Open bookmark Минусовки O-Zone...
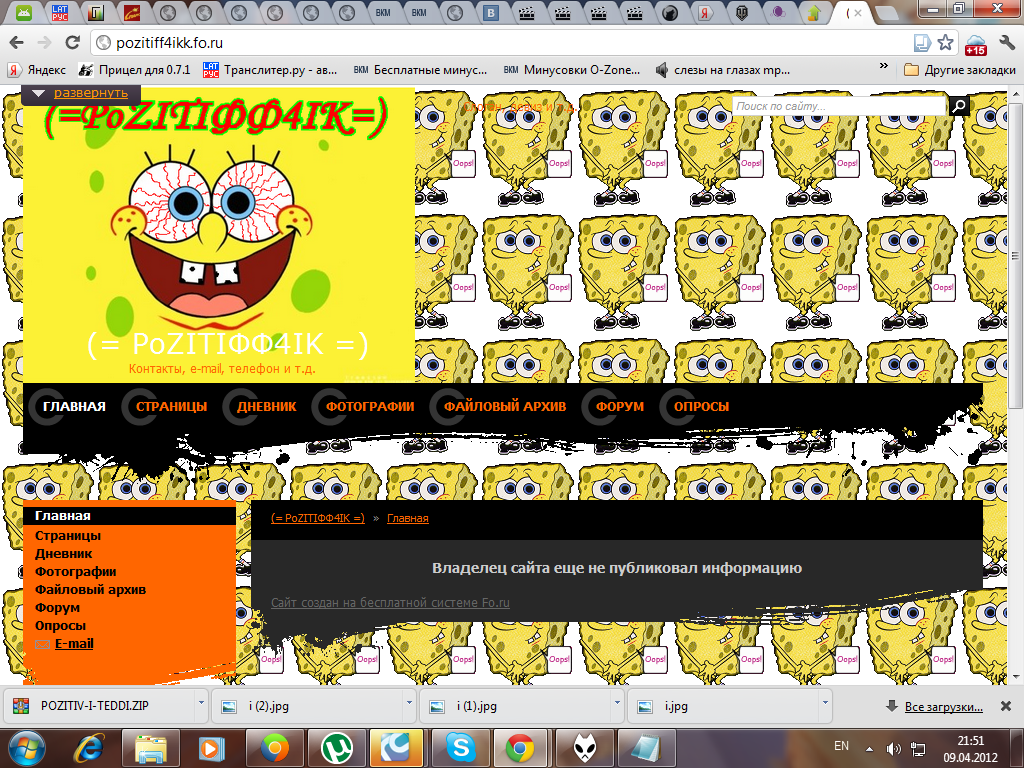 tap(572, 70)
